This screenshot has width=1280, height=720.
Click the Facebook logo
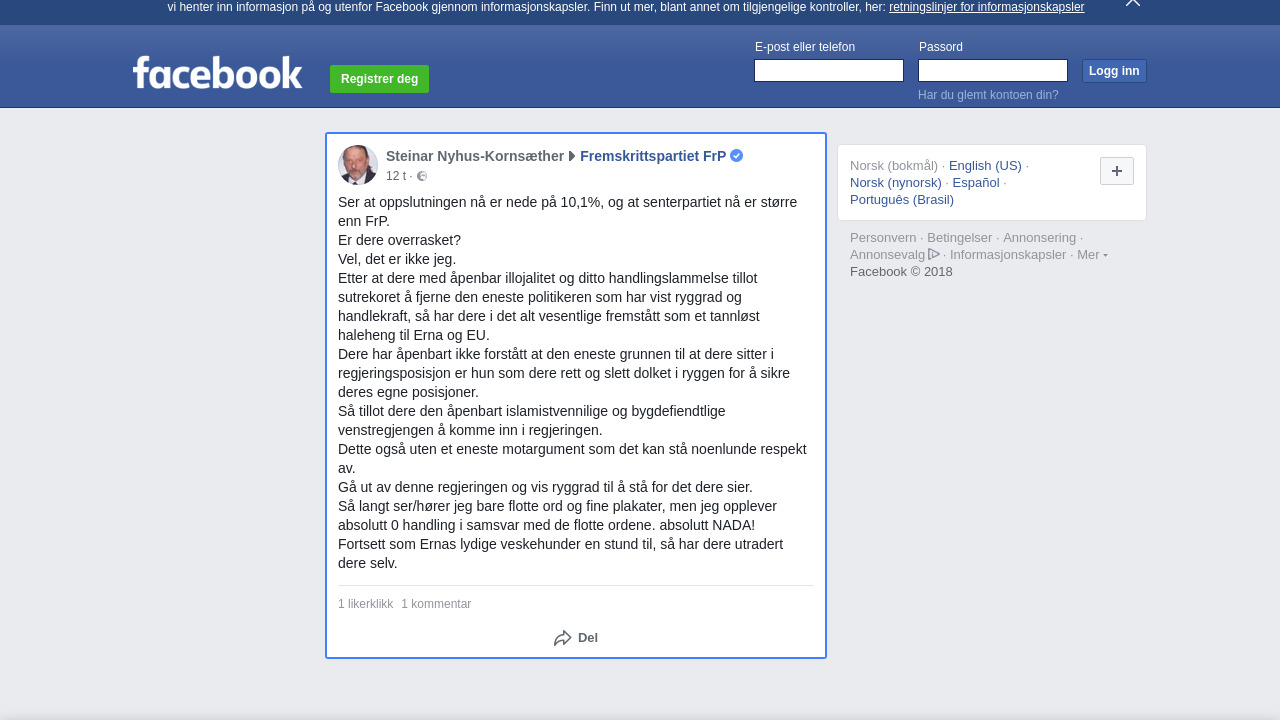pyautogui.click(x=217, y=73)
